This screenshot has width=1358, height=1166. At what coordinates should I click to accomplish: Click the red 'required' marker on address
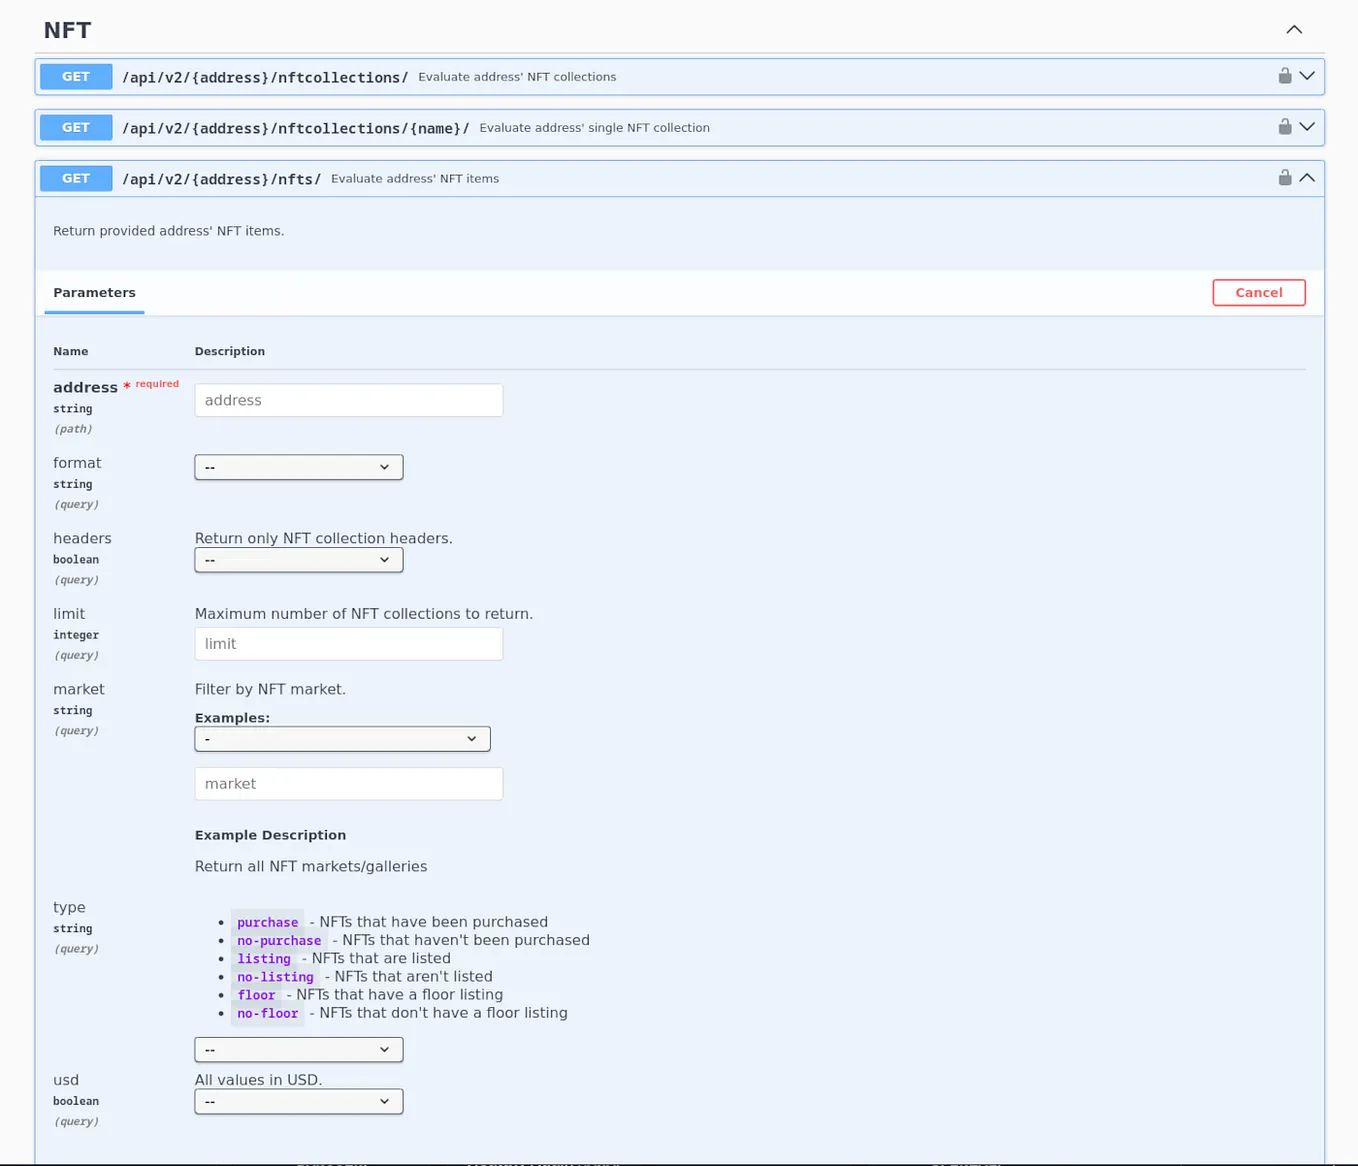click(157, 384)
